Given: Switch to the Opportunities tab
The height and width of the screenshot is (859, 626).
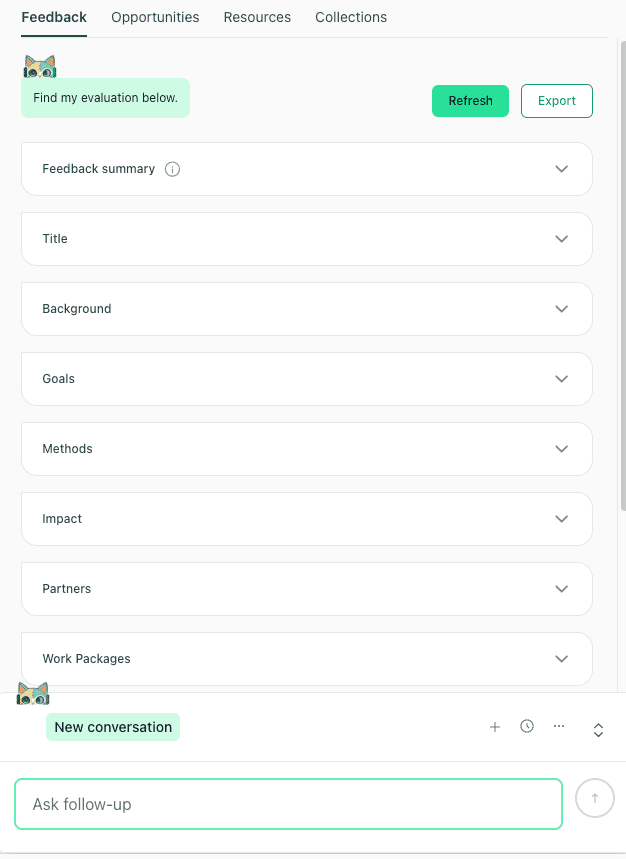Looking at the screenshot, I should 155,17.
